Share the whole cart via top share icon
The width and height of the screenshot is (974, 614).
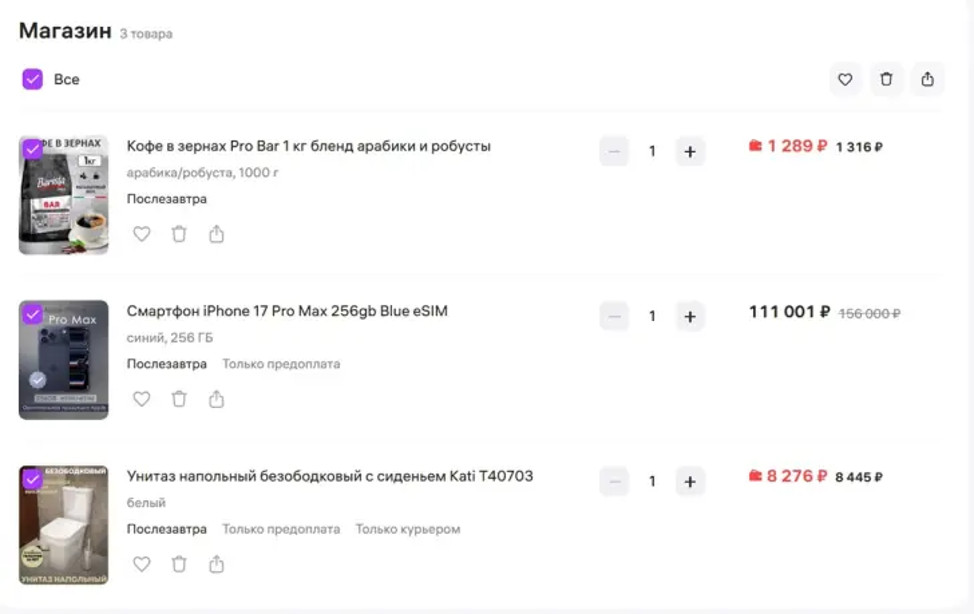pyautogui.click(x=927, y=80)
